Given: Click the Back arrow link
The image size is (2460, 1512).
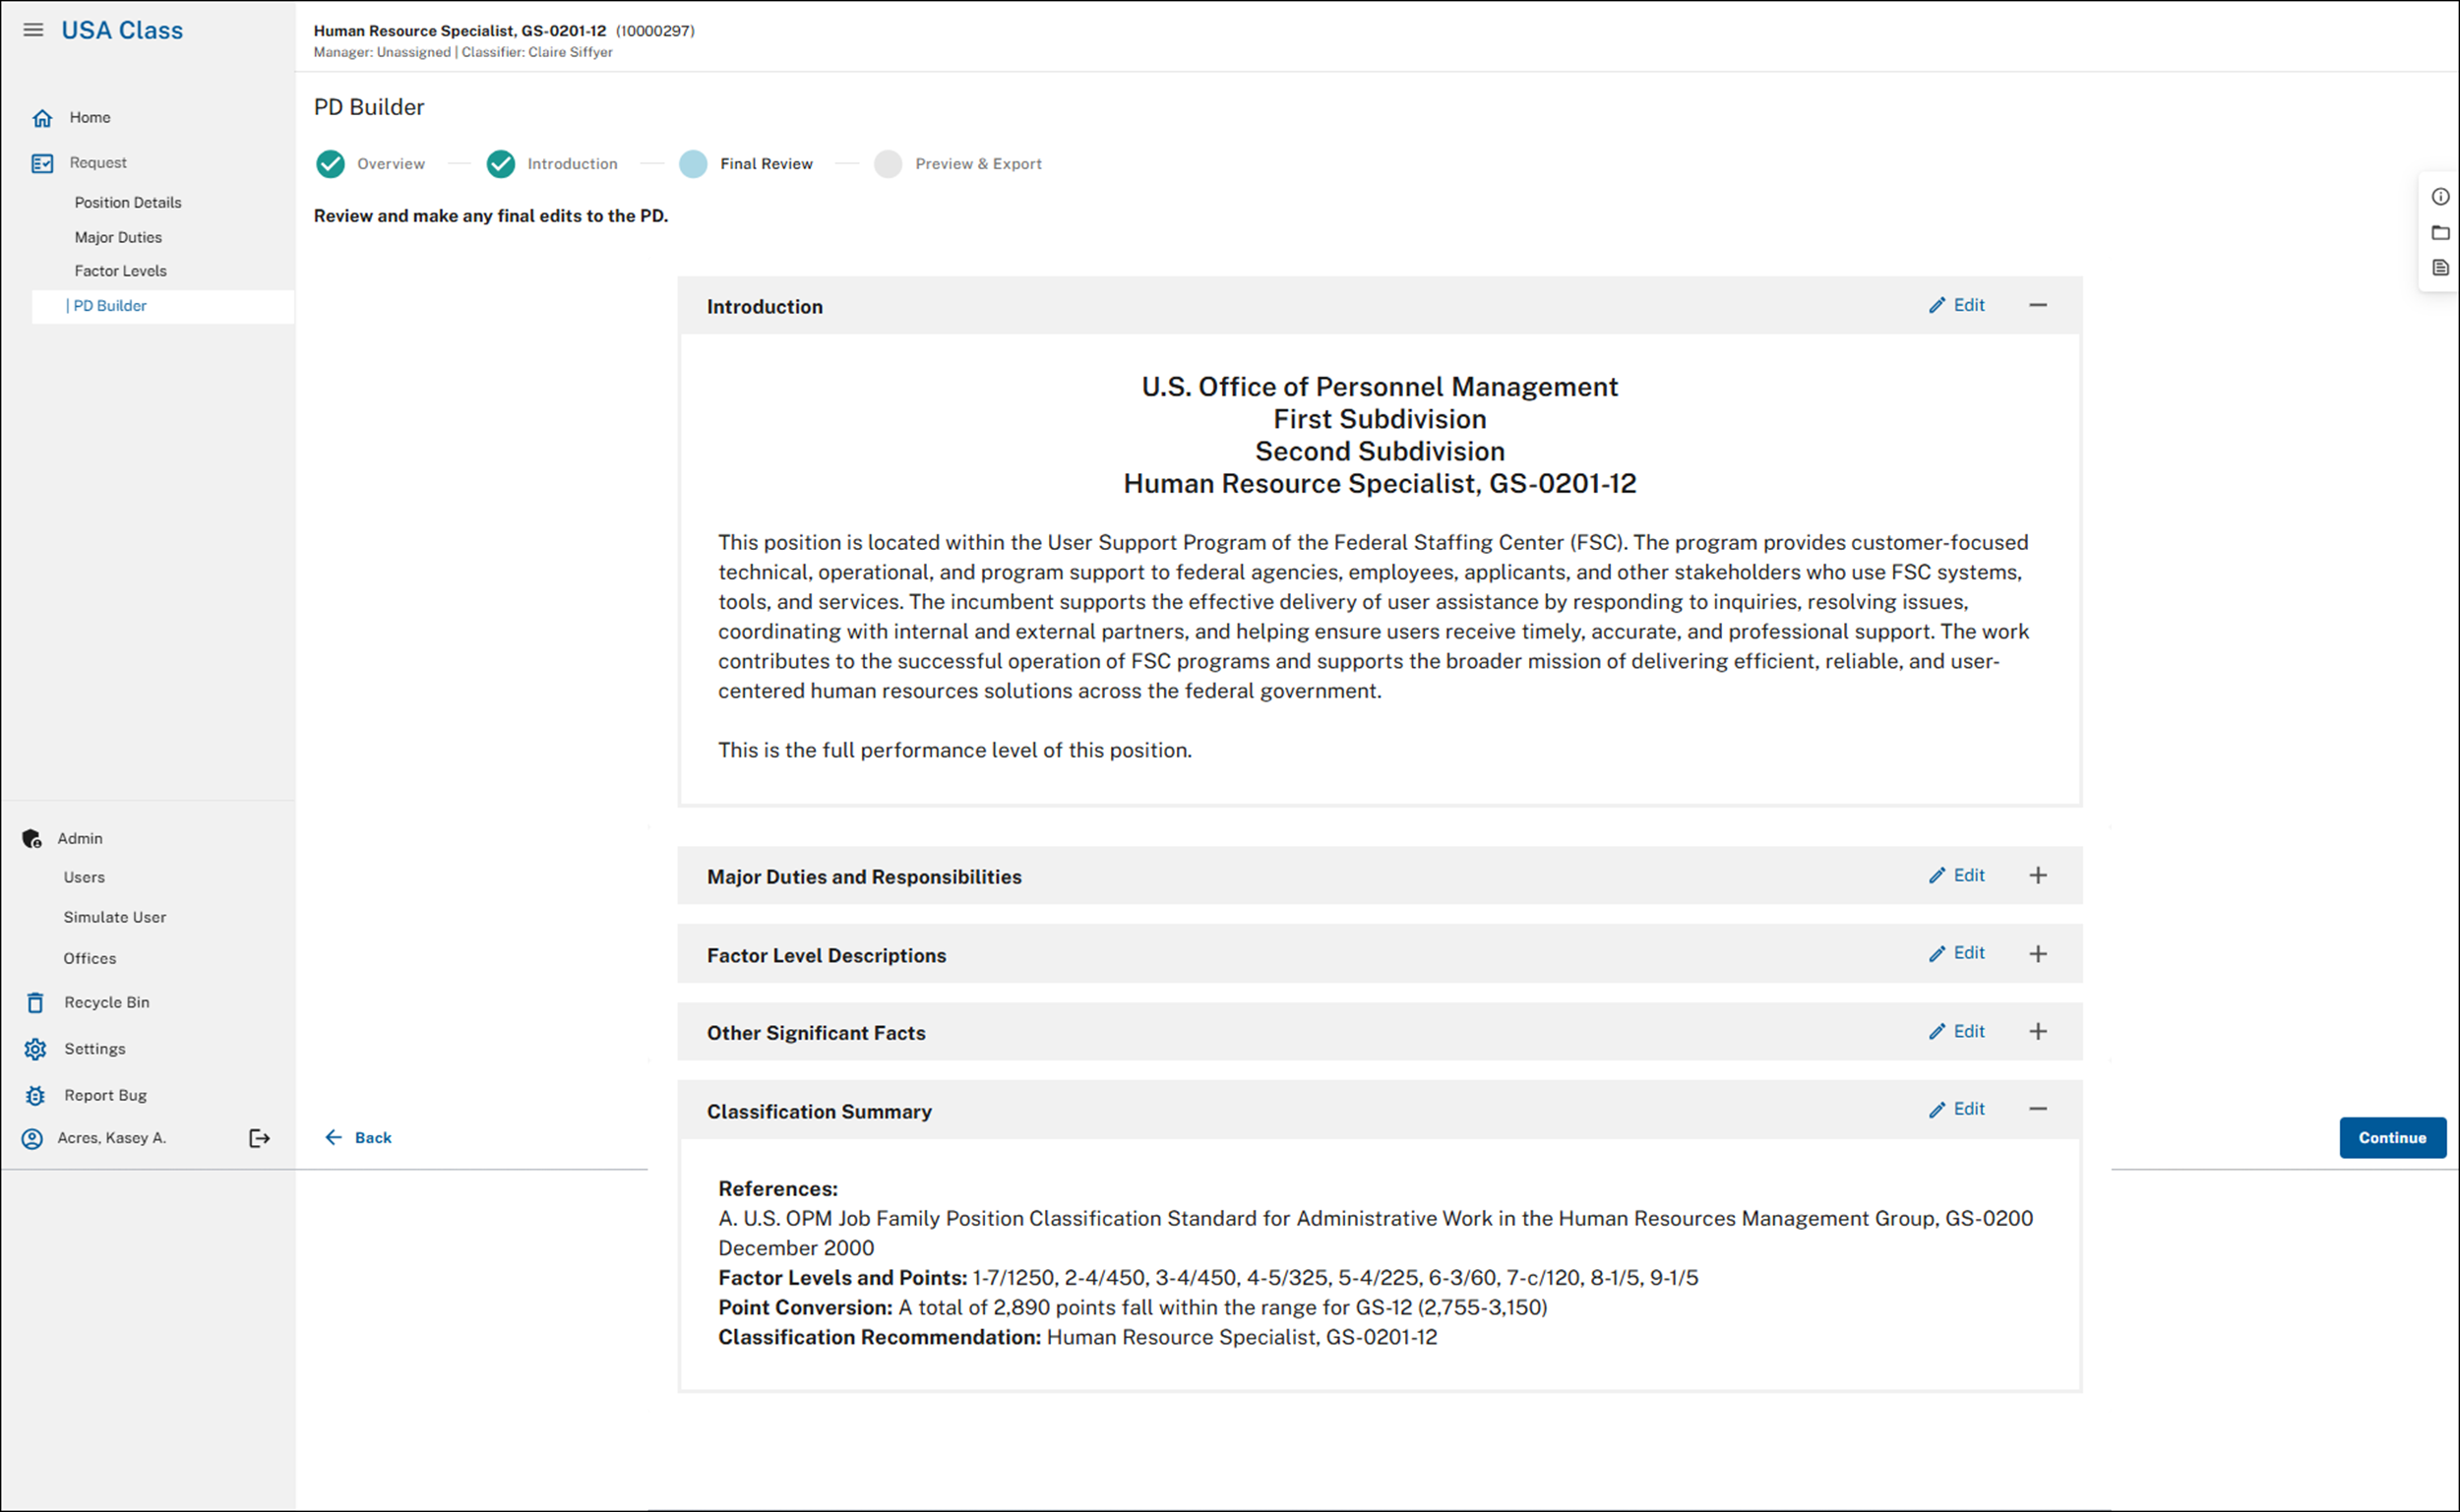Looking at the screenshot, I should [358, 1138].
